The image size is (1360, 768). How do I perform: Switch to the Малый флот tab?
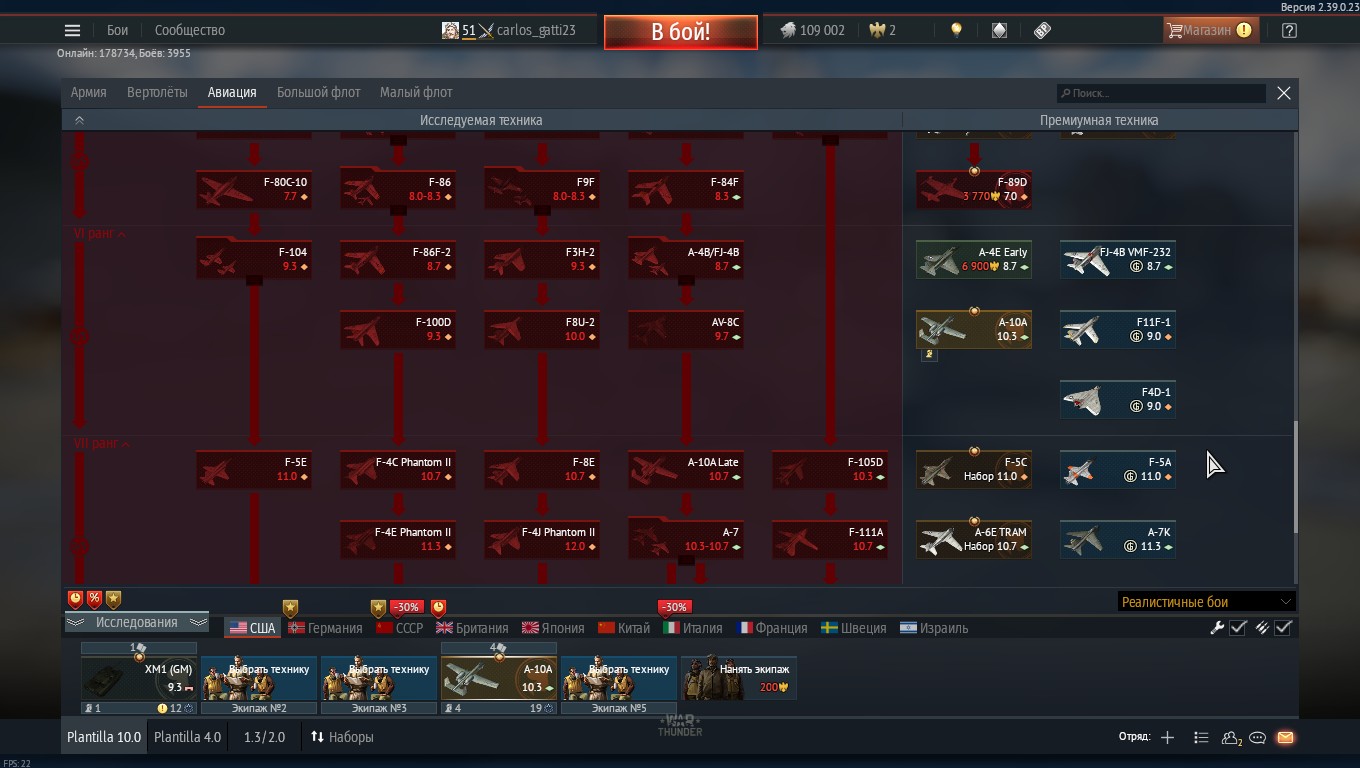pyautogui.click(x=416, y=92)
